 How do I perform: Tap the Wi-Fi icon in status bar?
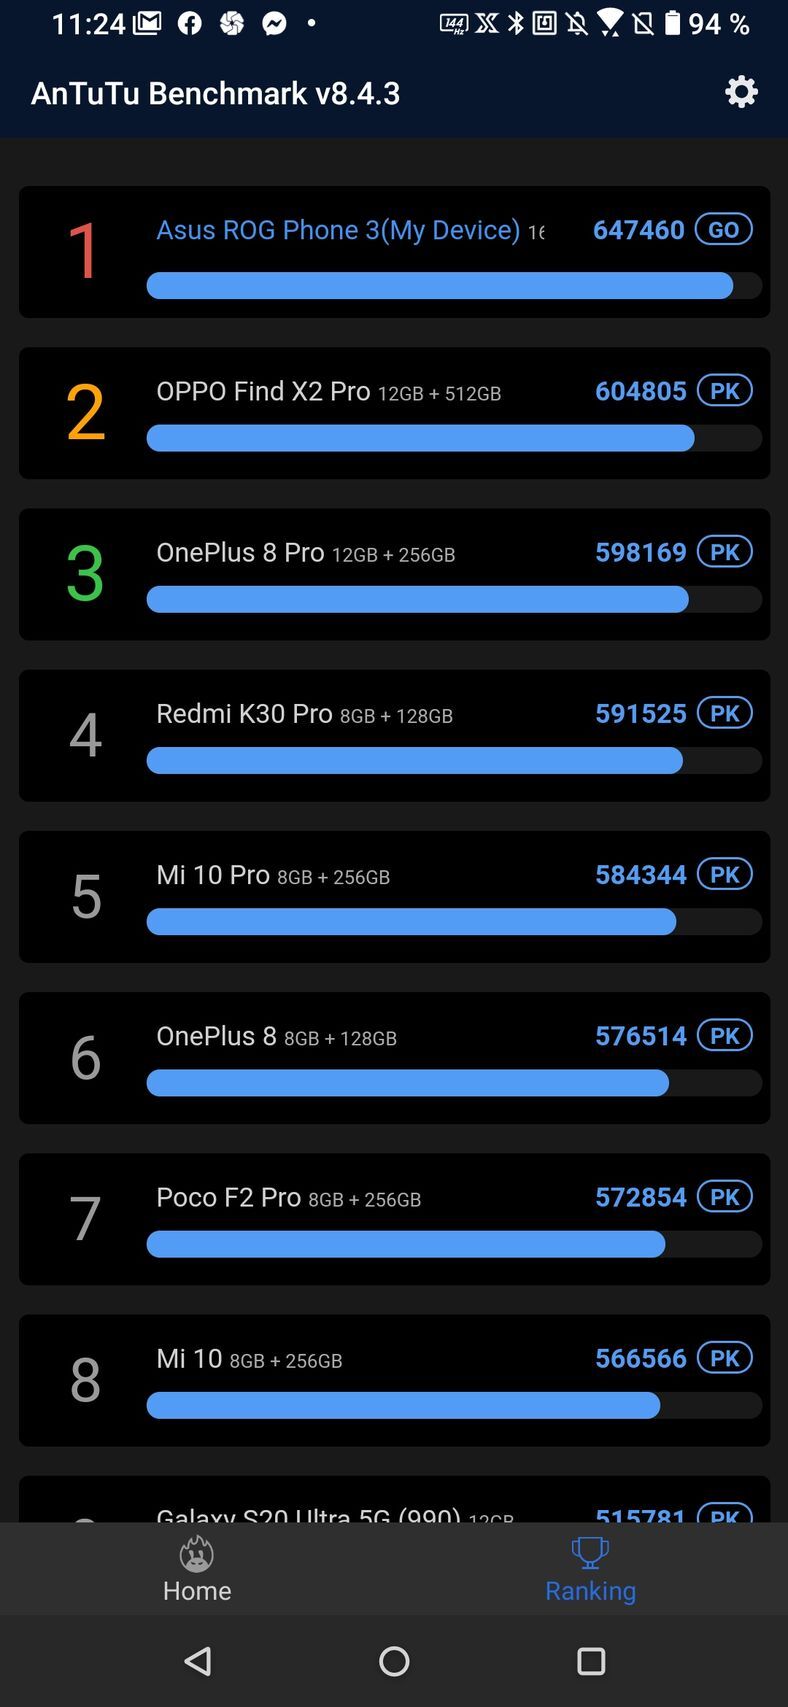611,23
